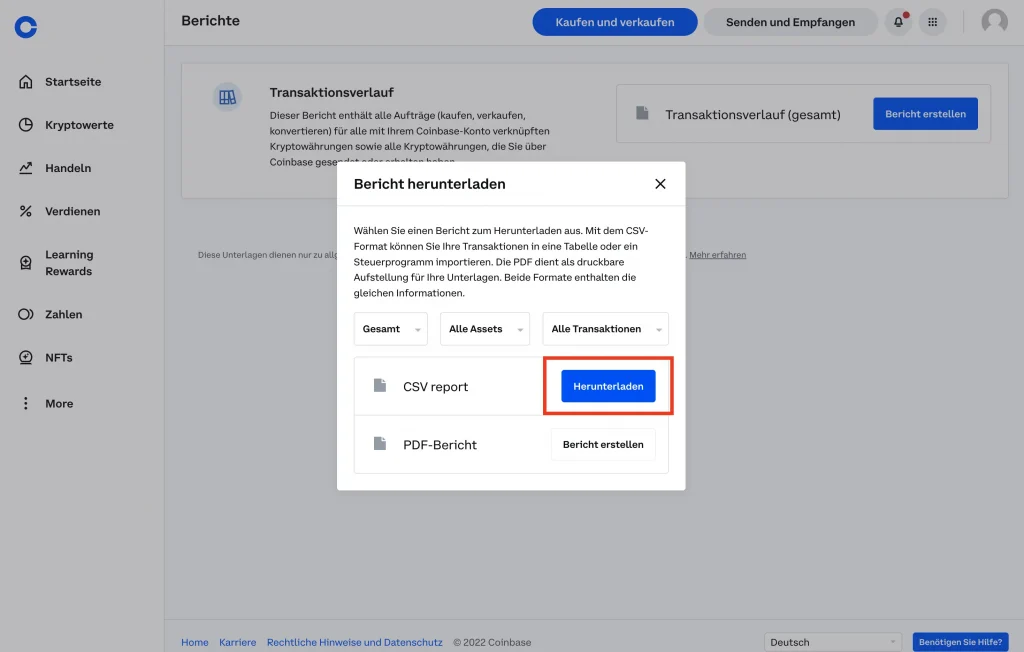Expand the Alle Transaktionen dropdown
The width and height of the screenshot is (1024, 652).
pyautogui.click(x=605, y=329)
